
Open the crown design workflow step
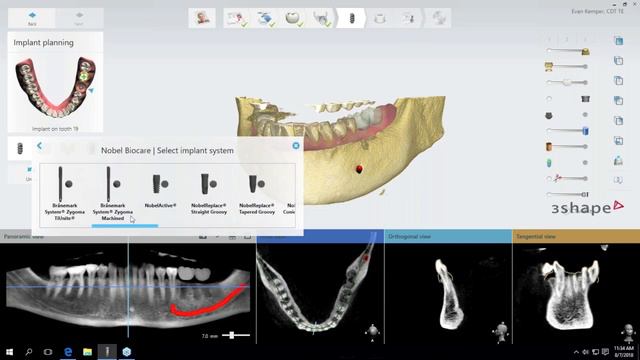[x=293, y=18]
